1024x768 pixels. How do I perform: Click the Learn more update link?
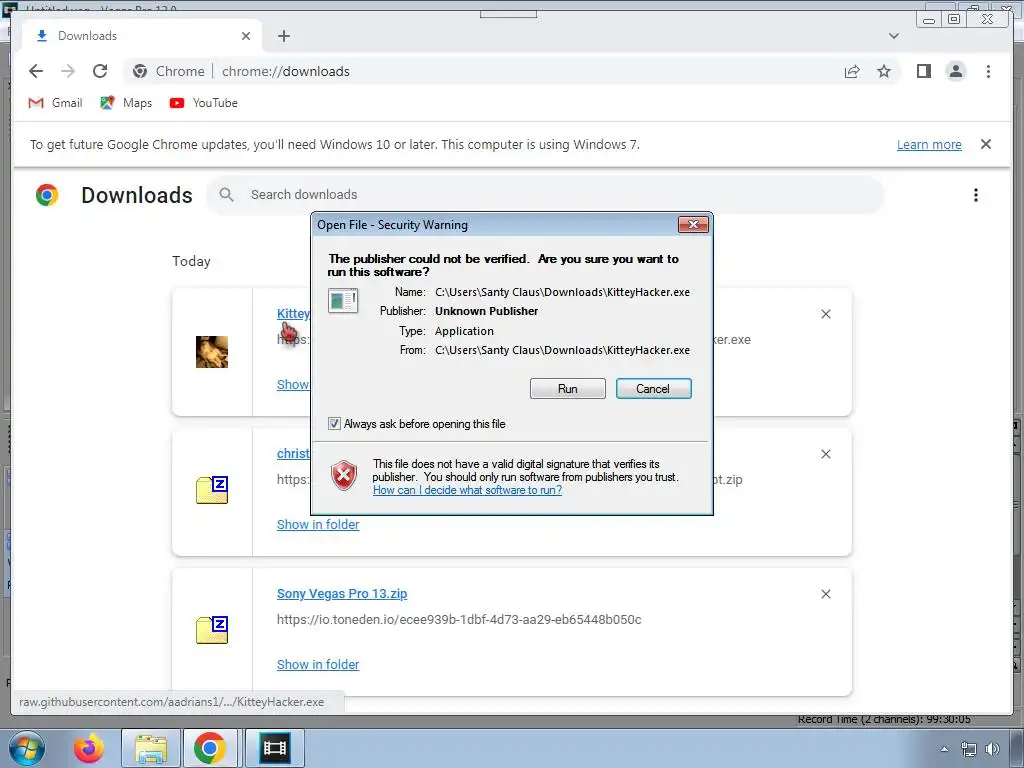point(929,144)
